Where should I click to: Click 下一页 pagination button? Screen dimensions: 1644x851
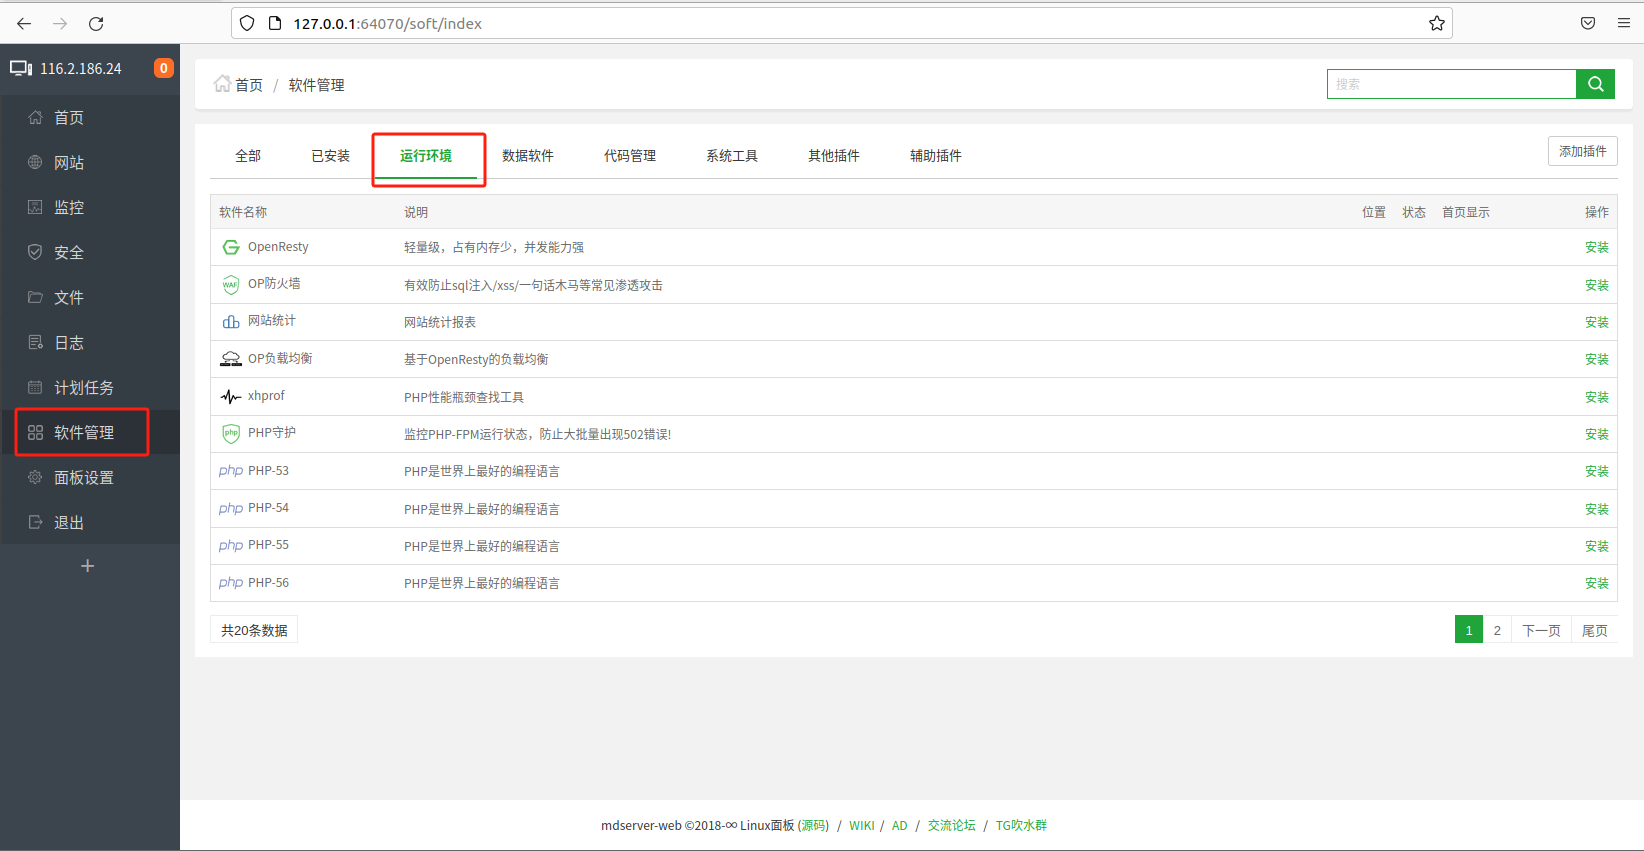pos(1541,630)
